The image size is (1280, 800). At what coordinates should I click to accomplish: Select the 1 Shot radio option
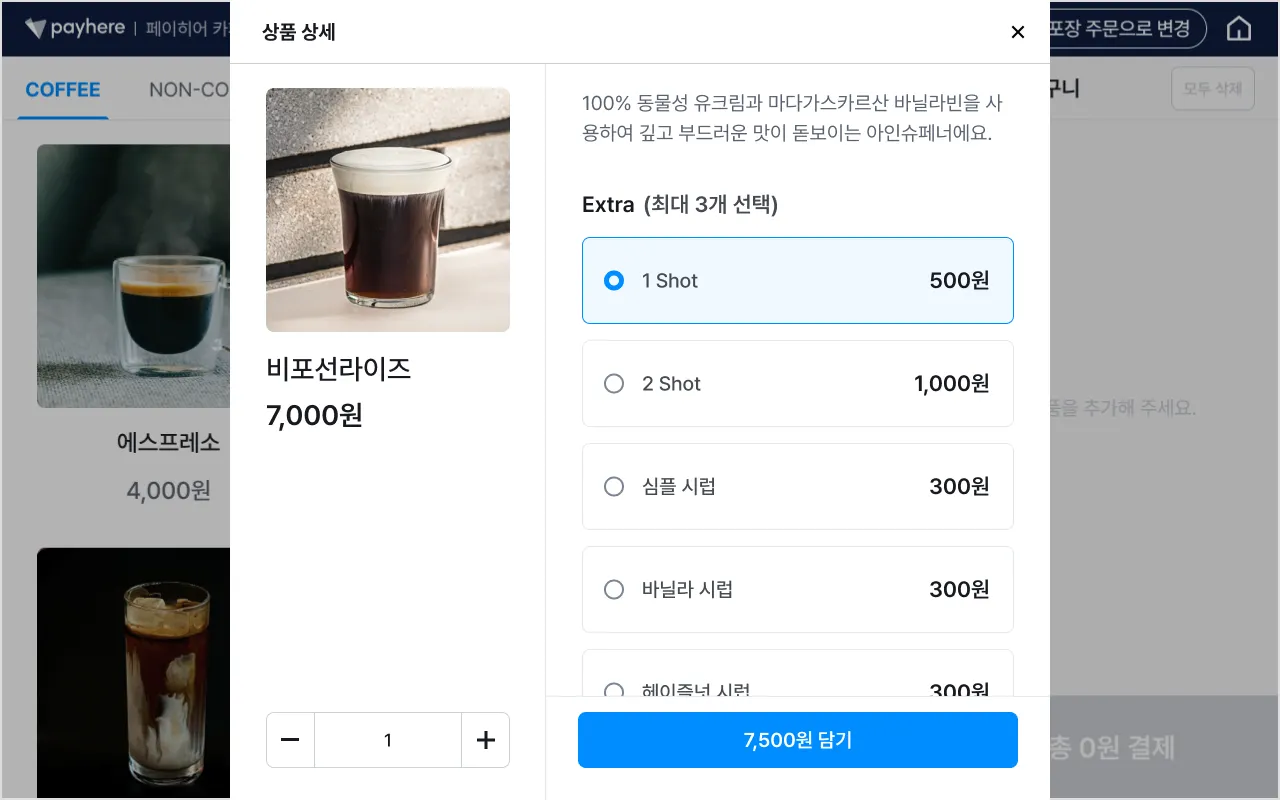pyautogui.click(x=614, y=281)
